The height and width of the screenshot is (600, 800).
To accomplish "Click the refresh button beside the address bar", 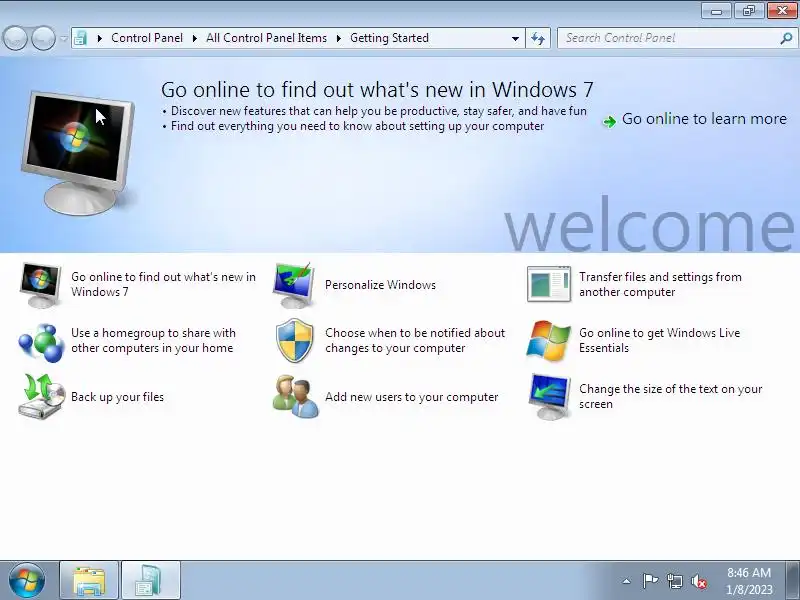I will [538, 38].
